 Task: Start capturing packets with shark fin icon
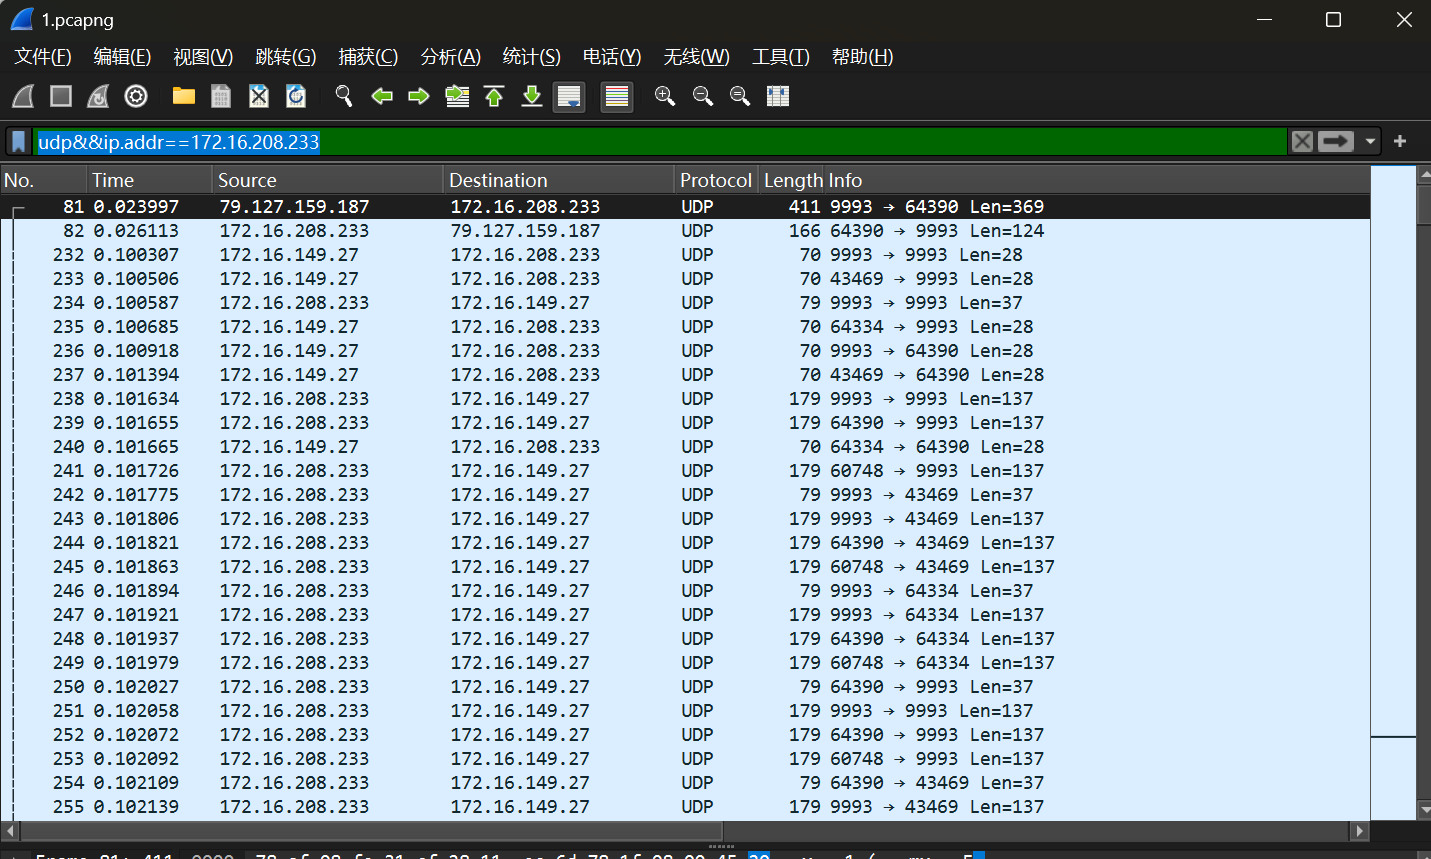(24, 96)
